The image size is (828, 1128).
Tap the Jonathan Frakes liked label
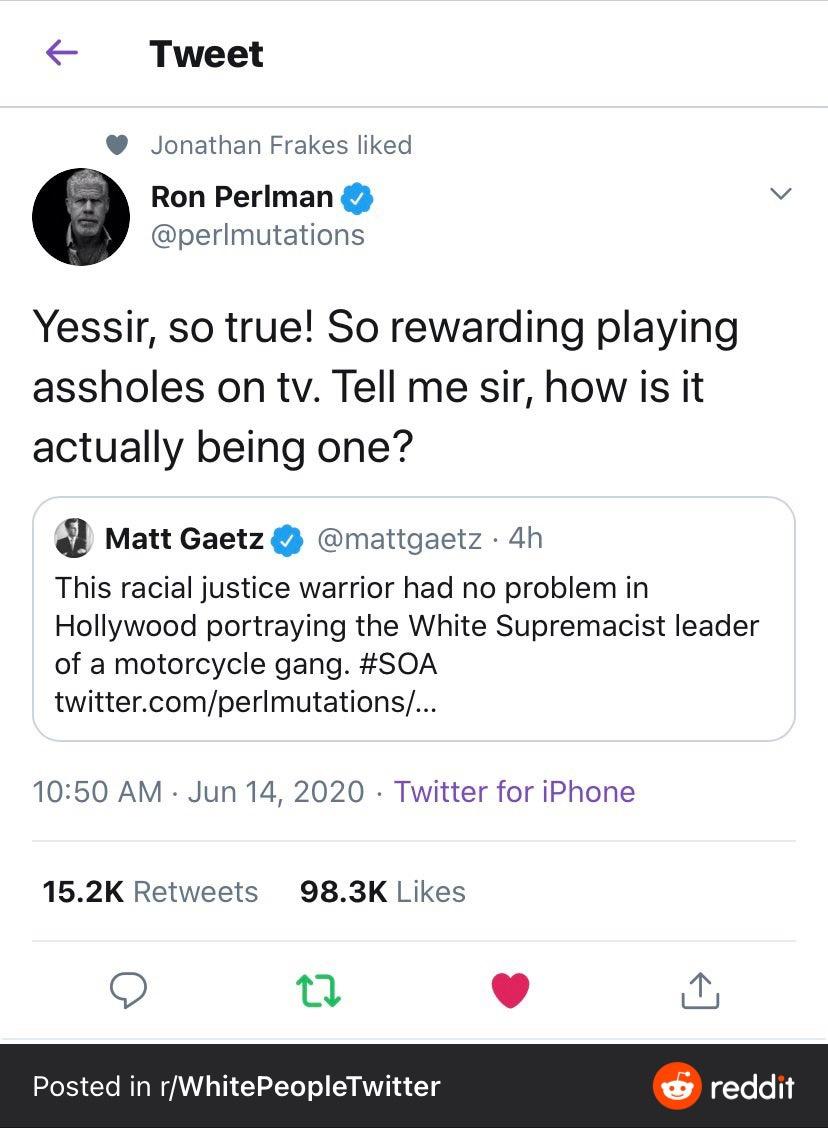click(x=281, y=145)
